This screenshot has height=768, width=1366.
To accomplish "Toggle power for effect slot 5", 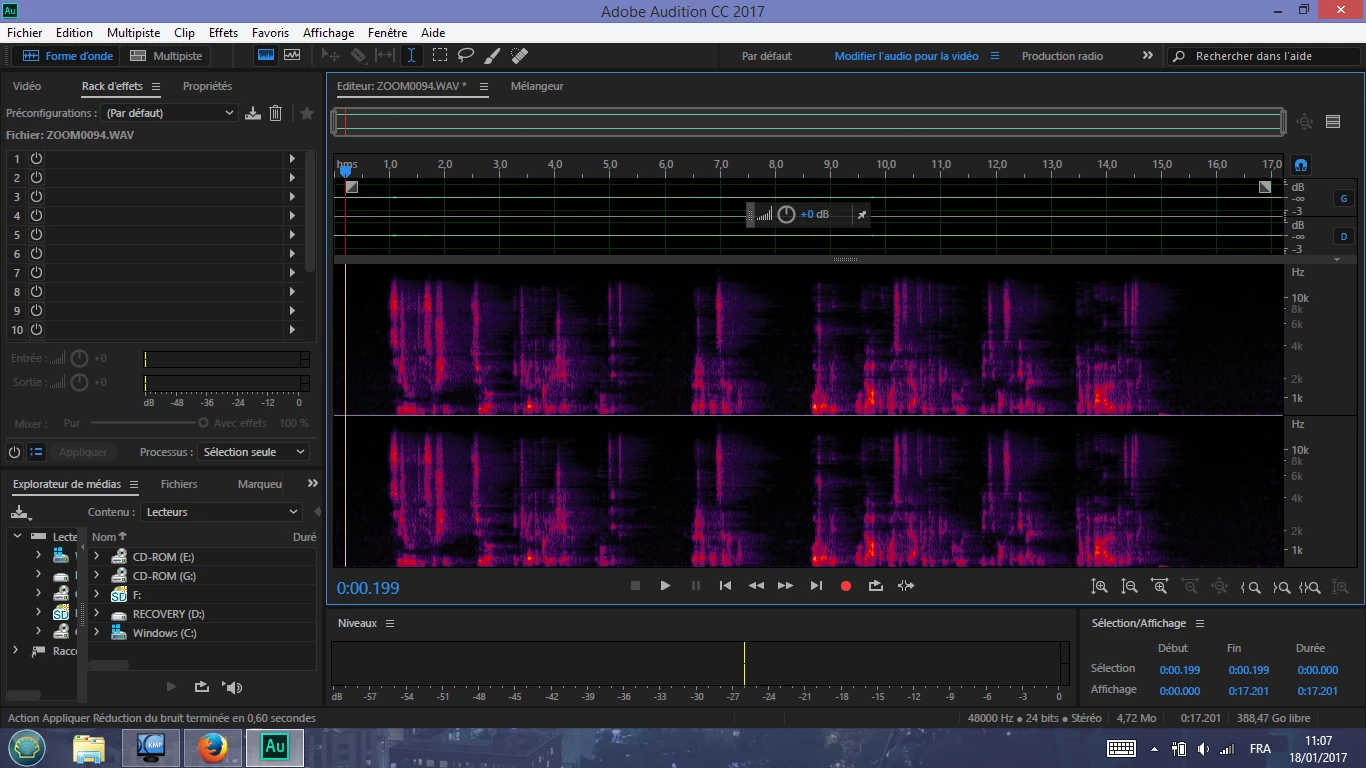I will click(x=36, y=234).
